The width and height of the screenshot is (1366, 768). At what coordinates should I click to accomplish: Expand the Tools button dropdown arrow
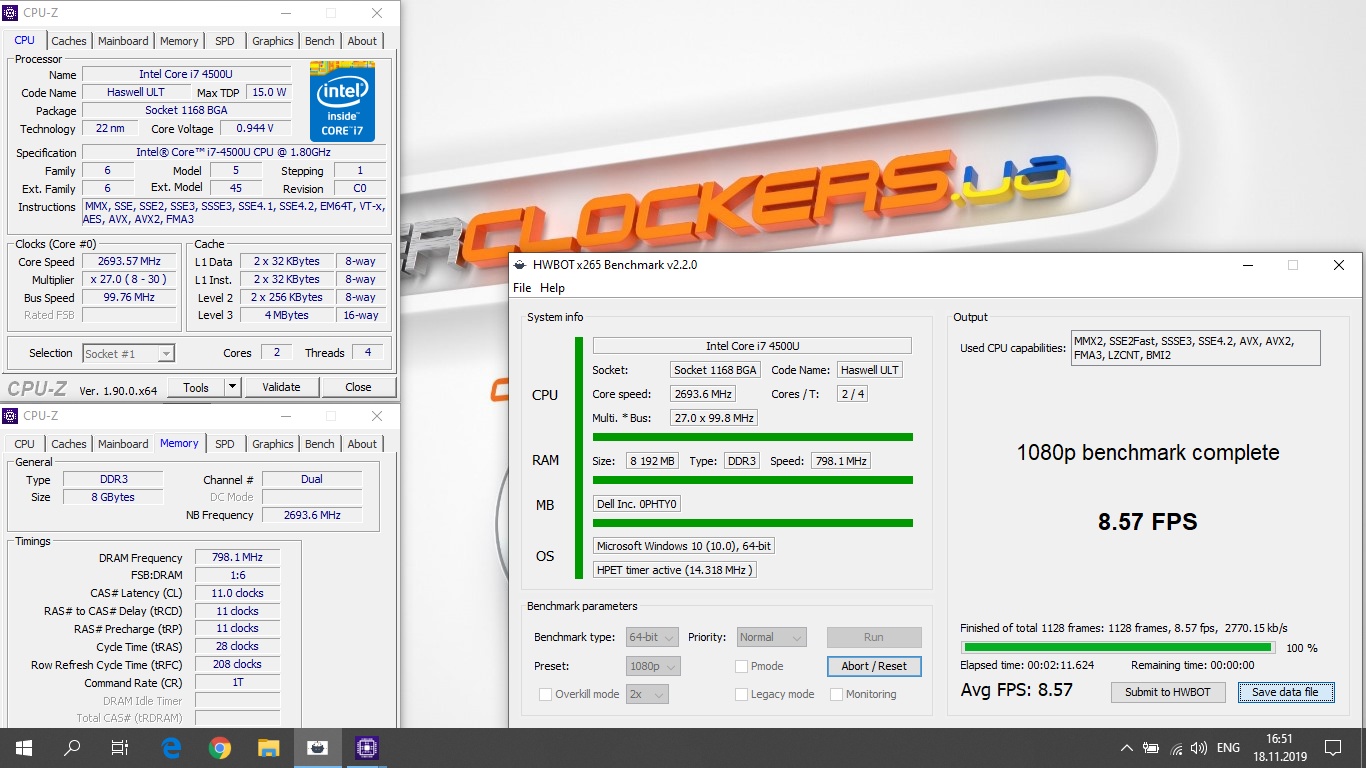click(x=232, y=387)
